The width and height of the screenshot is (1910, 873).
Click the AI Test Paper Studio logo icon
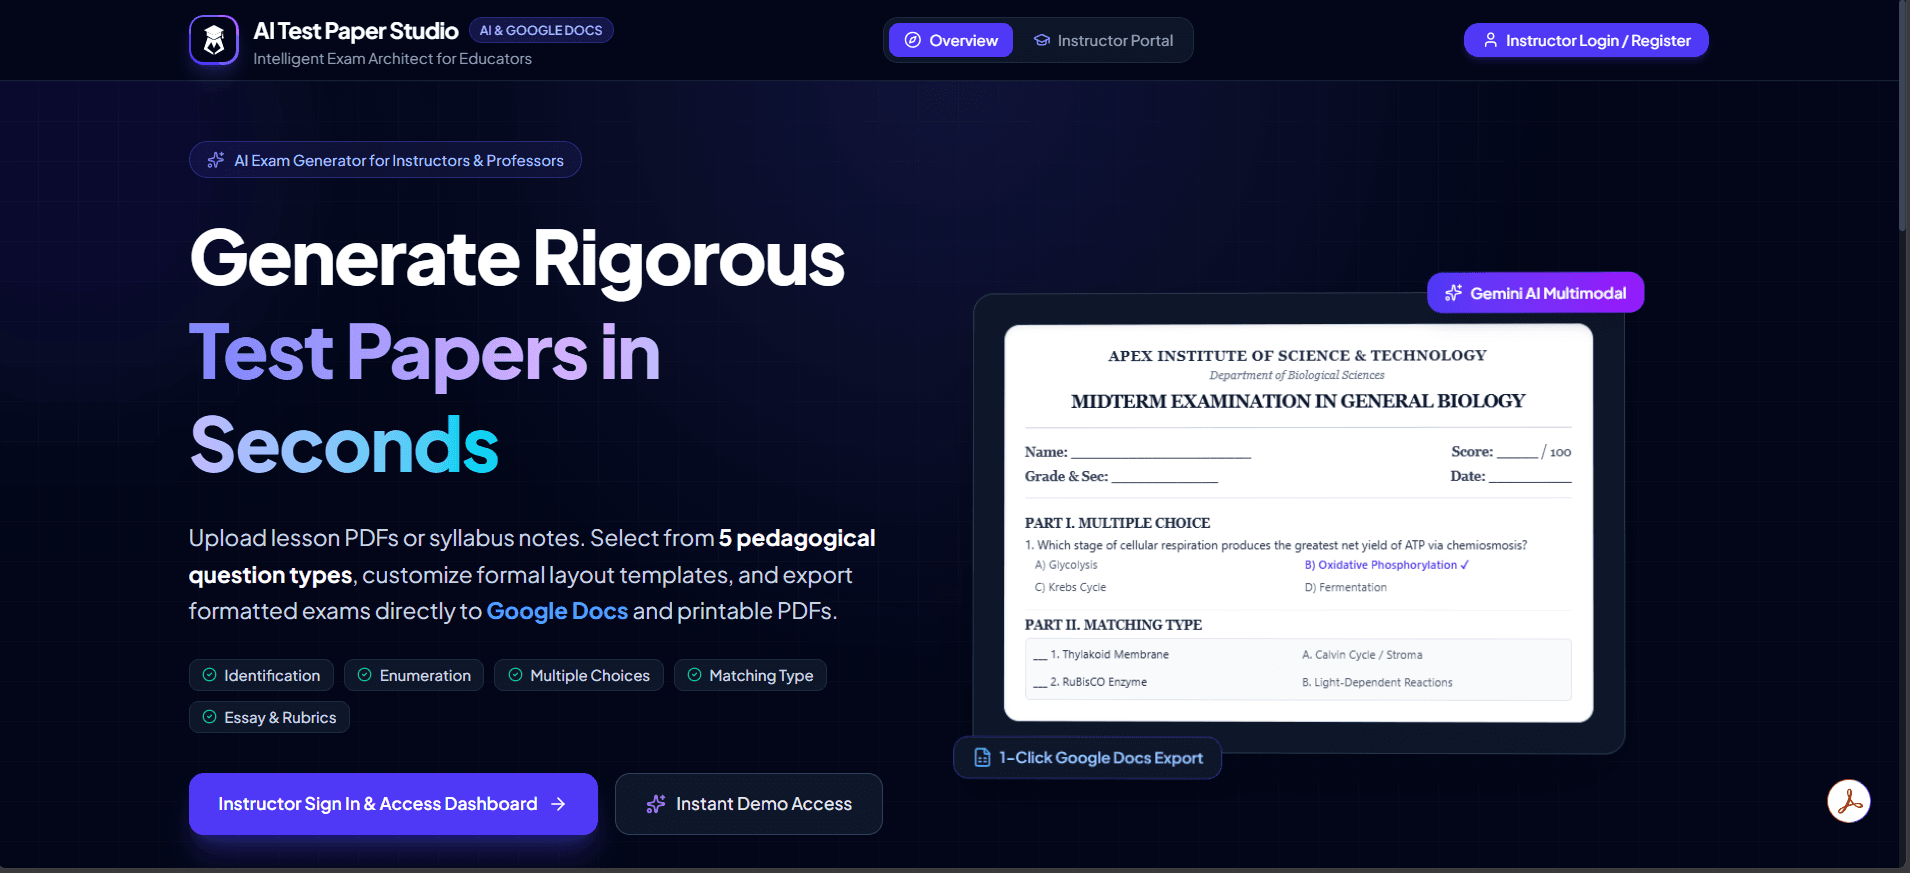214,40
